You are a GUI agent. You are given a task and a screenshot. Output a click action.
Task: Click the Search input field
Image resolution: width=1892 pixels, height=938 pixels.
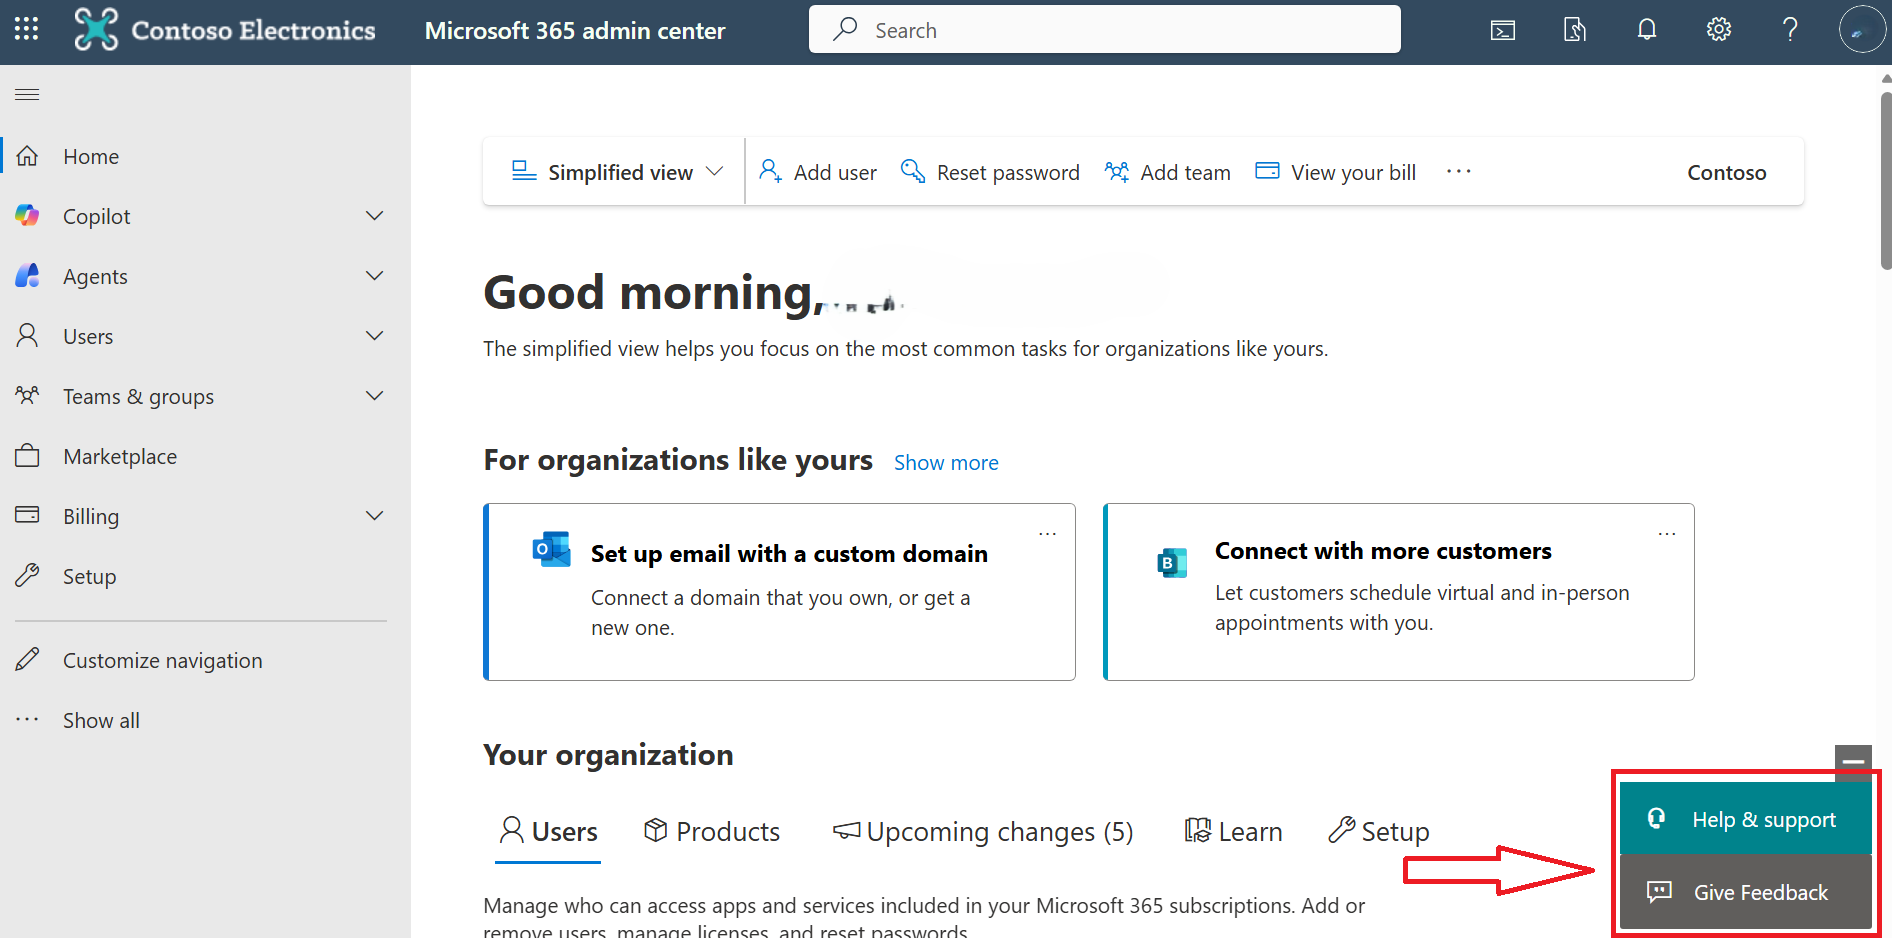point(1104,30)
